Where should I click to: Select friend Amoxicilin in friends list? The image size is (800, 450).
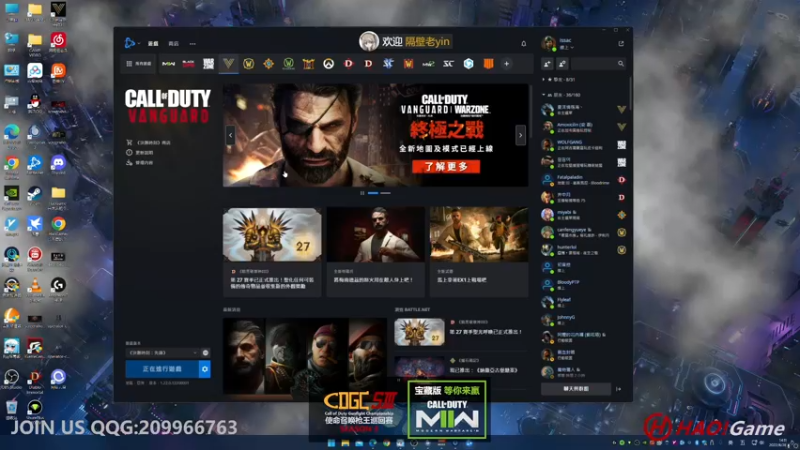click(584, 127)
